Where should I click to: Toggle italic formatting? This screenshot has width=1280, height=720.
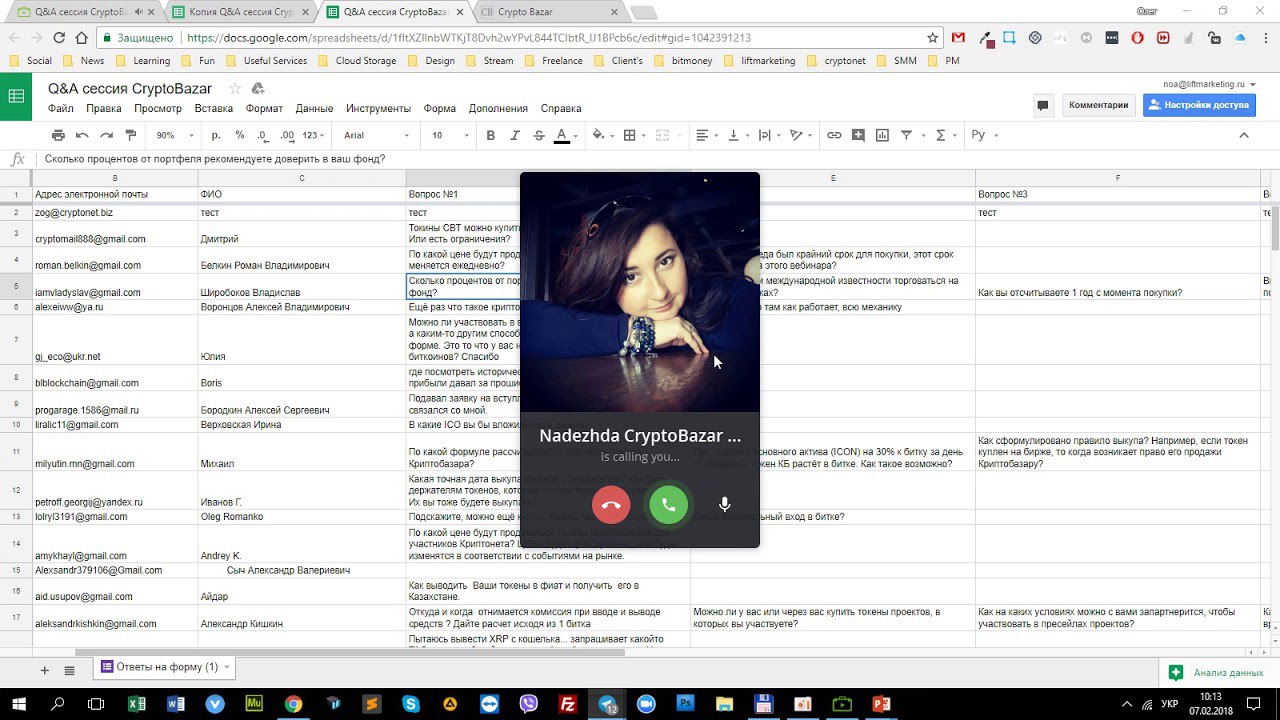[515, 135]
